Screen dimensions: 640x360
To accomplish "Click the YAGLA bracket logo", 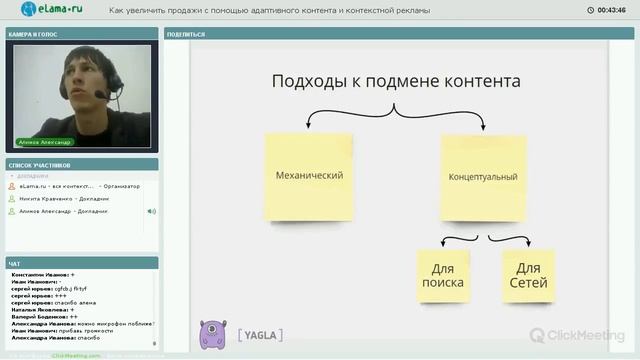I will pyautogui.click(x=260, y=335).
